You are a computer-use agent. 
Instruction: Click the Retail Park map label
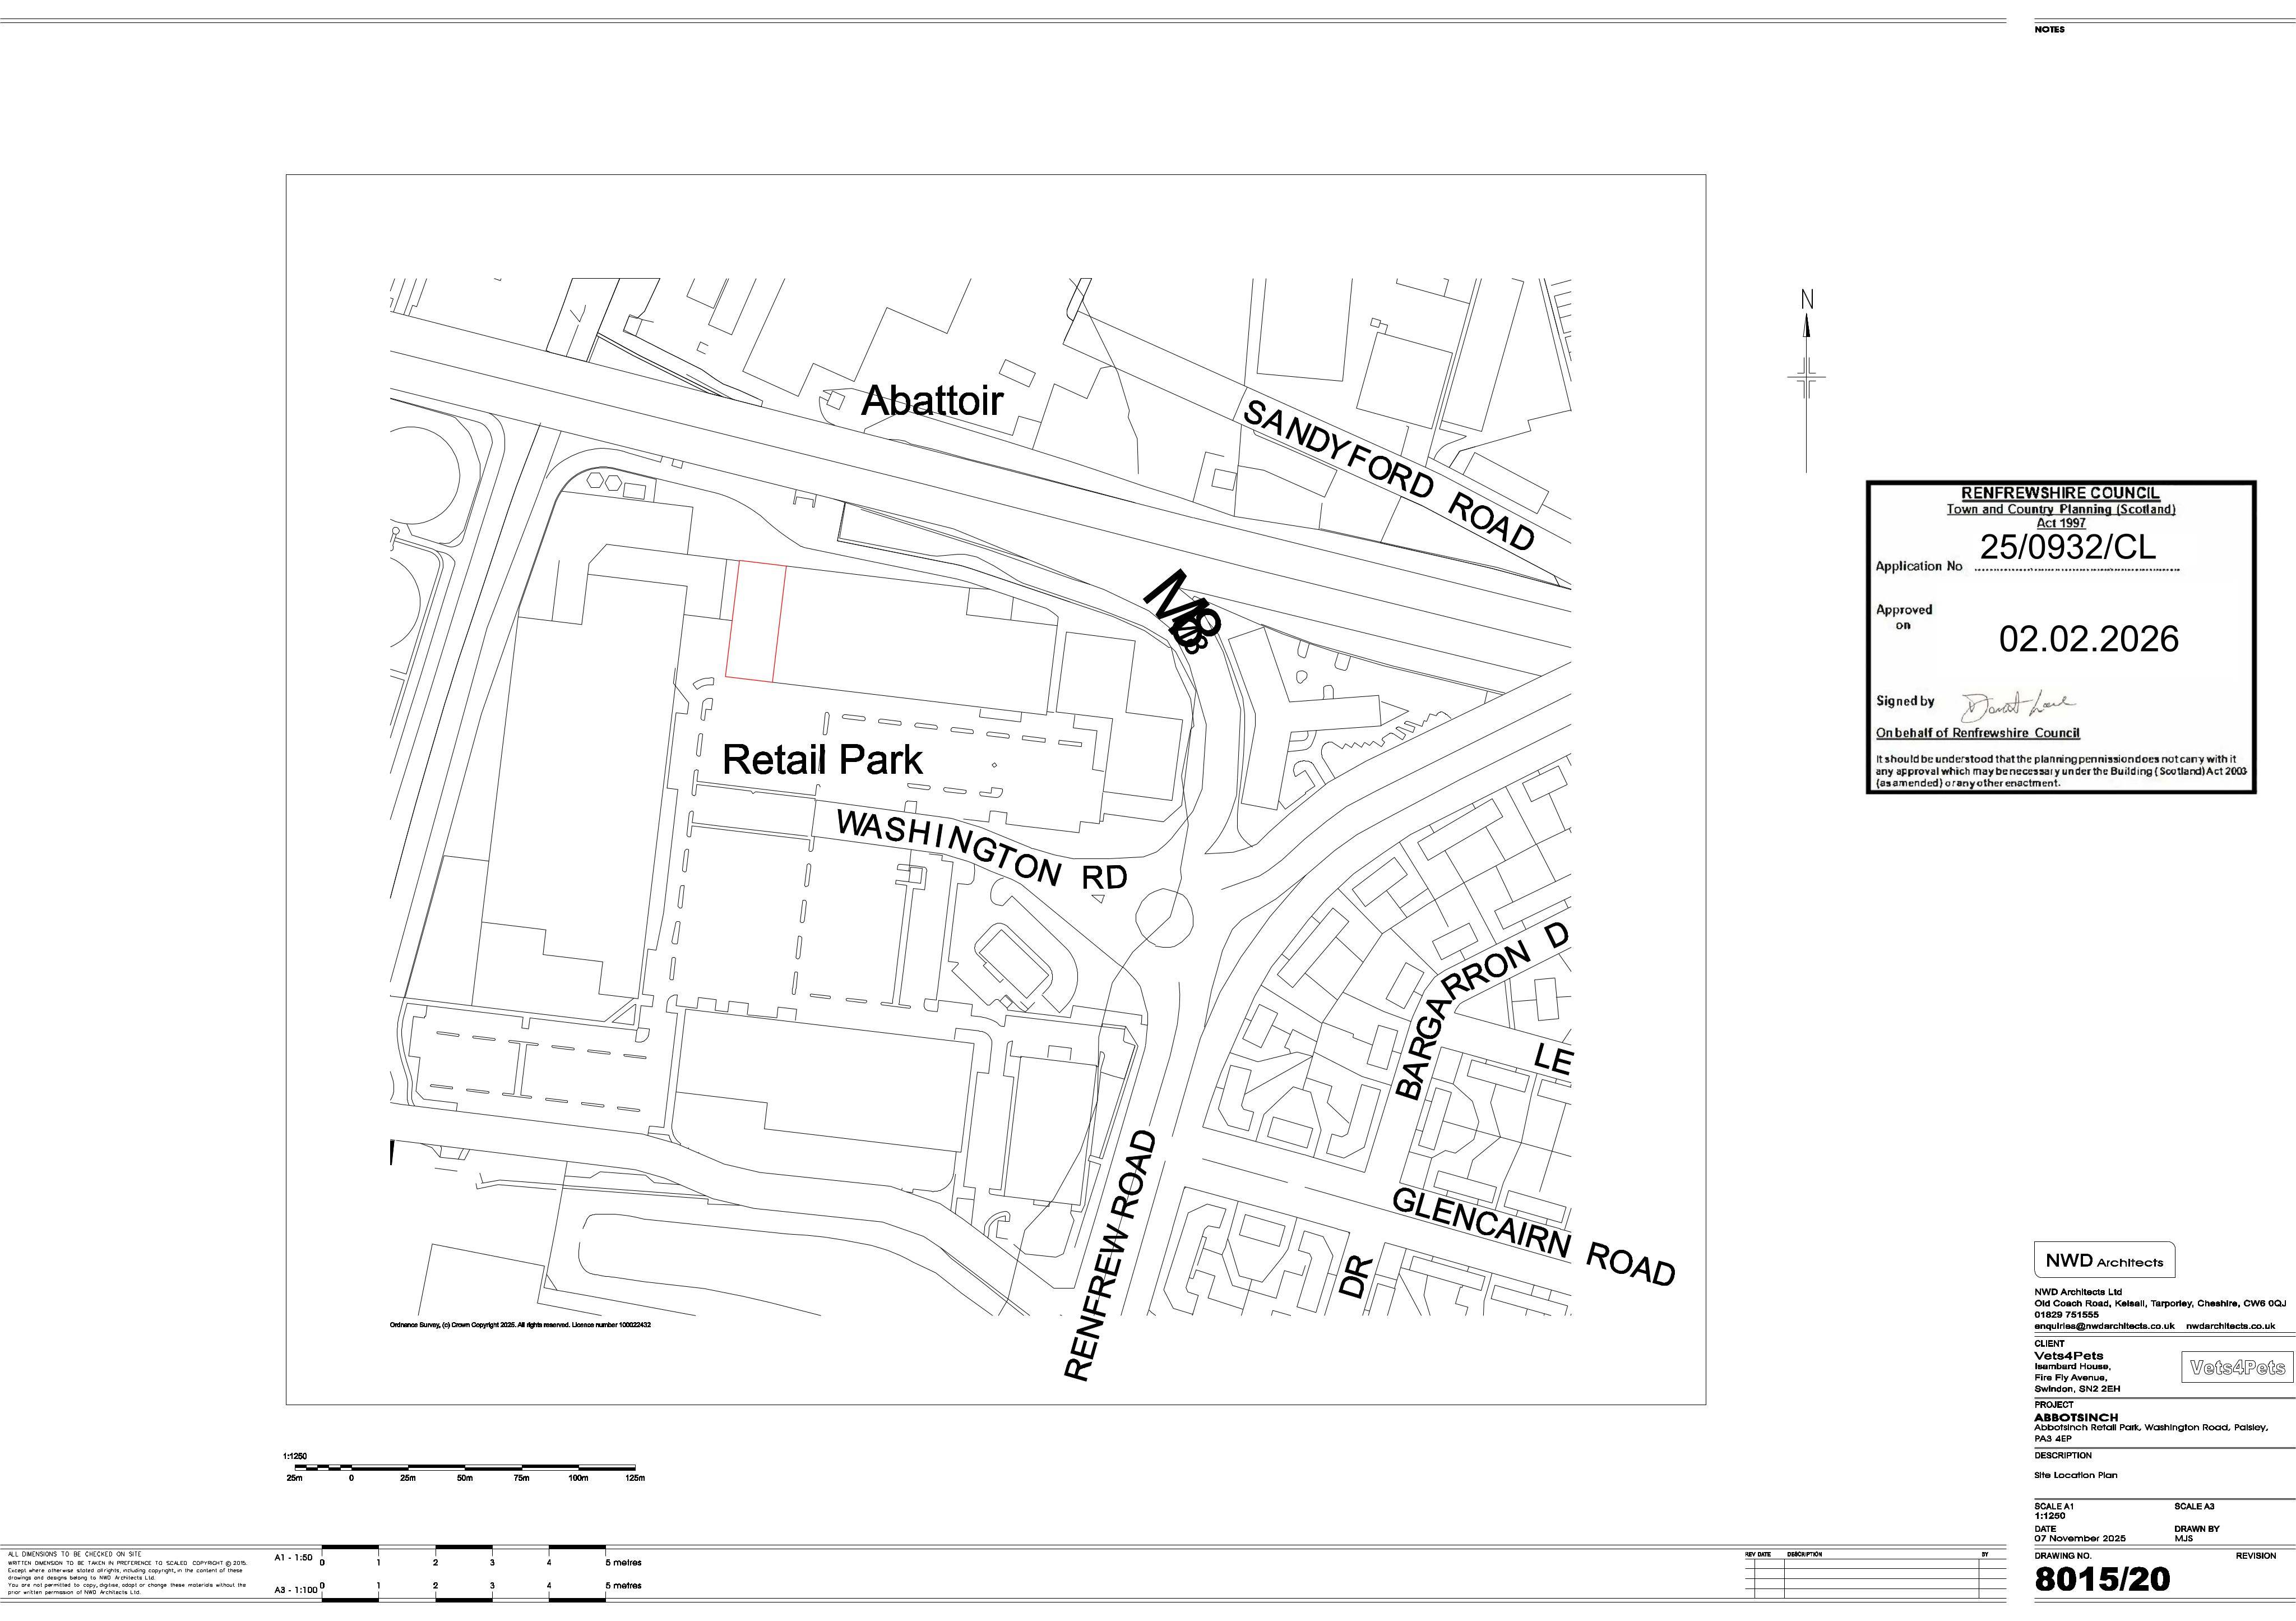(x=822, y=760)
